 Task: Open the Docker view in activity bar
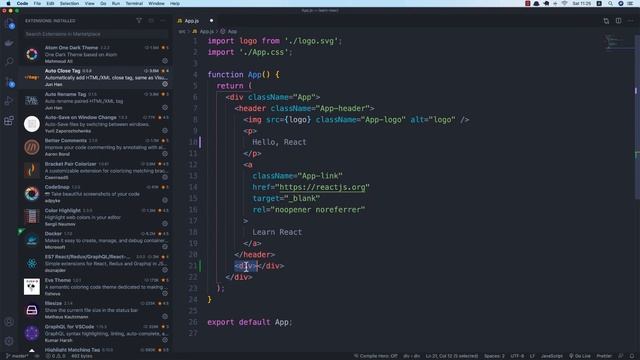pyautogui.click(x=9, y=43)
